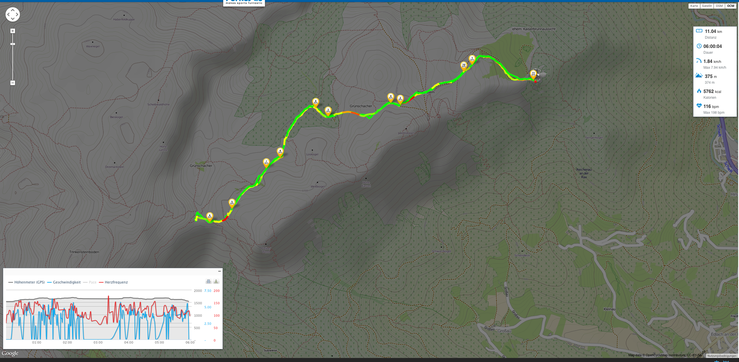This screenshot has height=362, width=739.
Task: Click the heart rate icon
Action: point(699,106)
